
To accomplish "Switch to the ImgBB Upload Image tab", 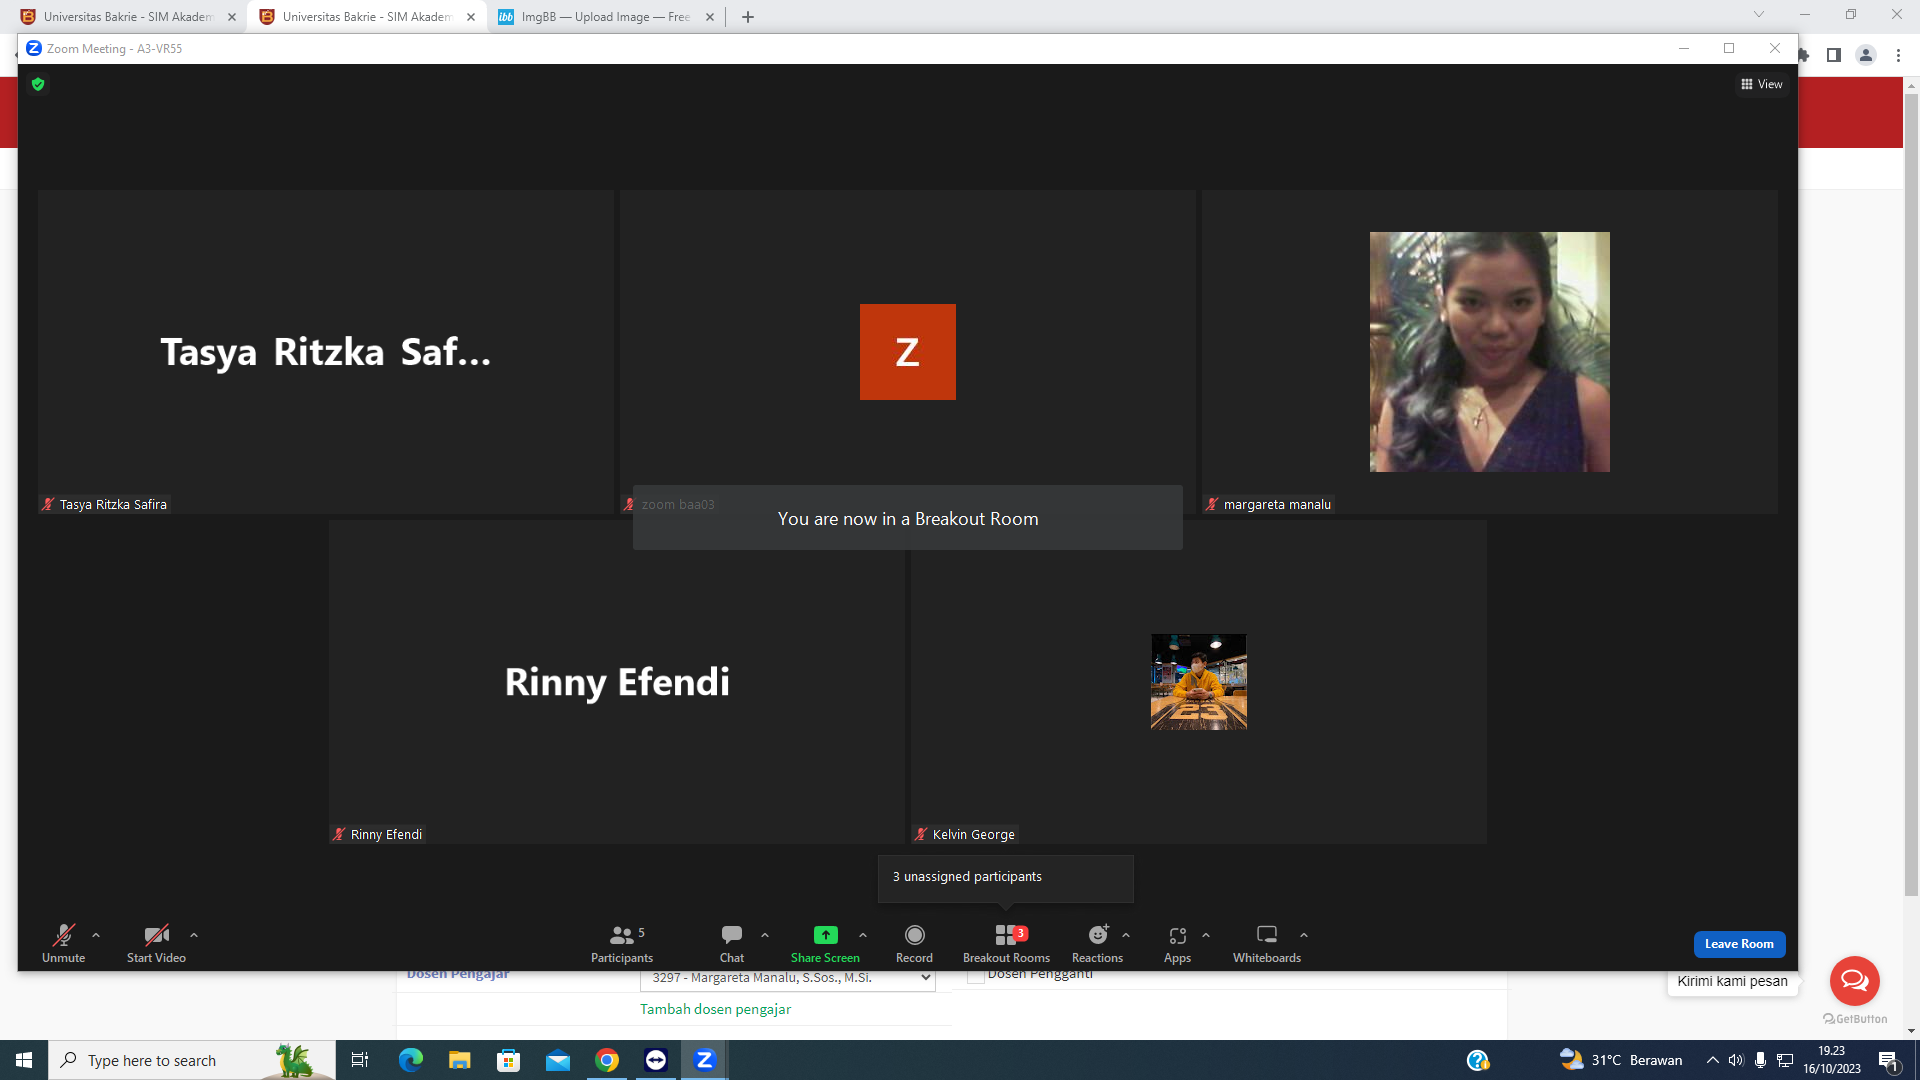I will pos(606,17).
